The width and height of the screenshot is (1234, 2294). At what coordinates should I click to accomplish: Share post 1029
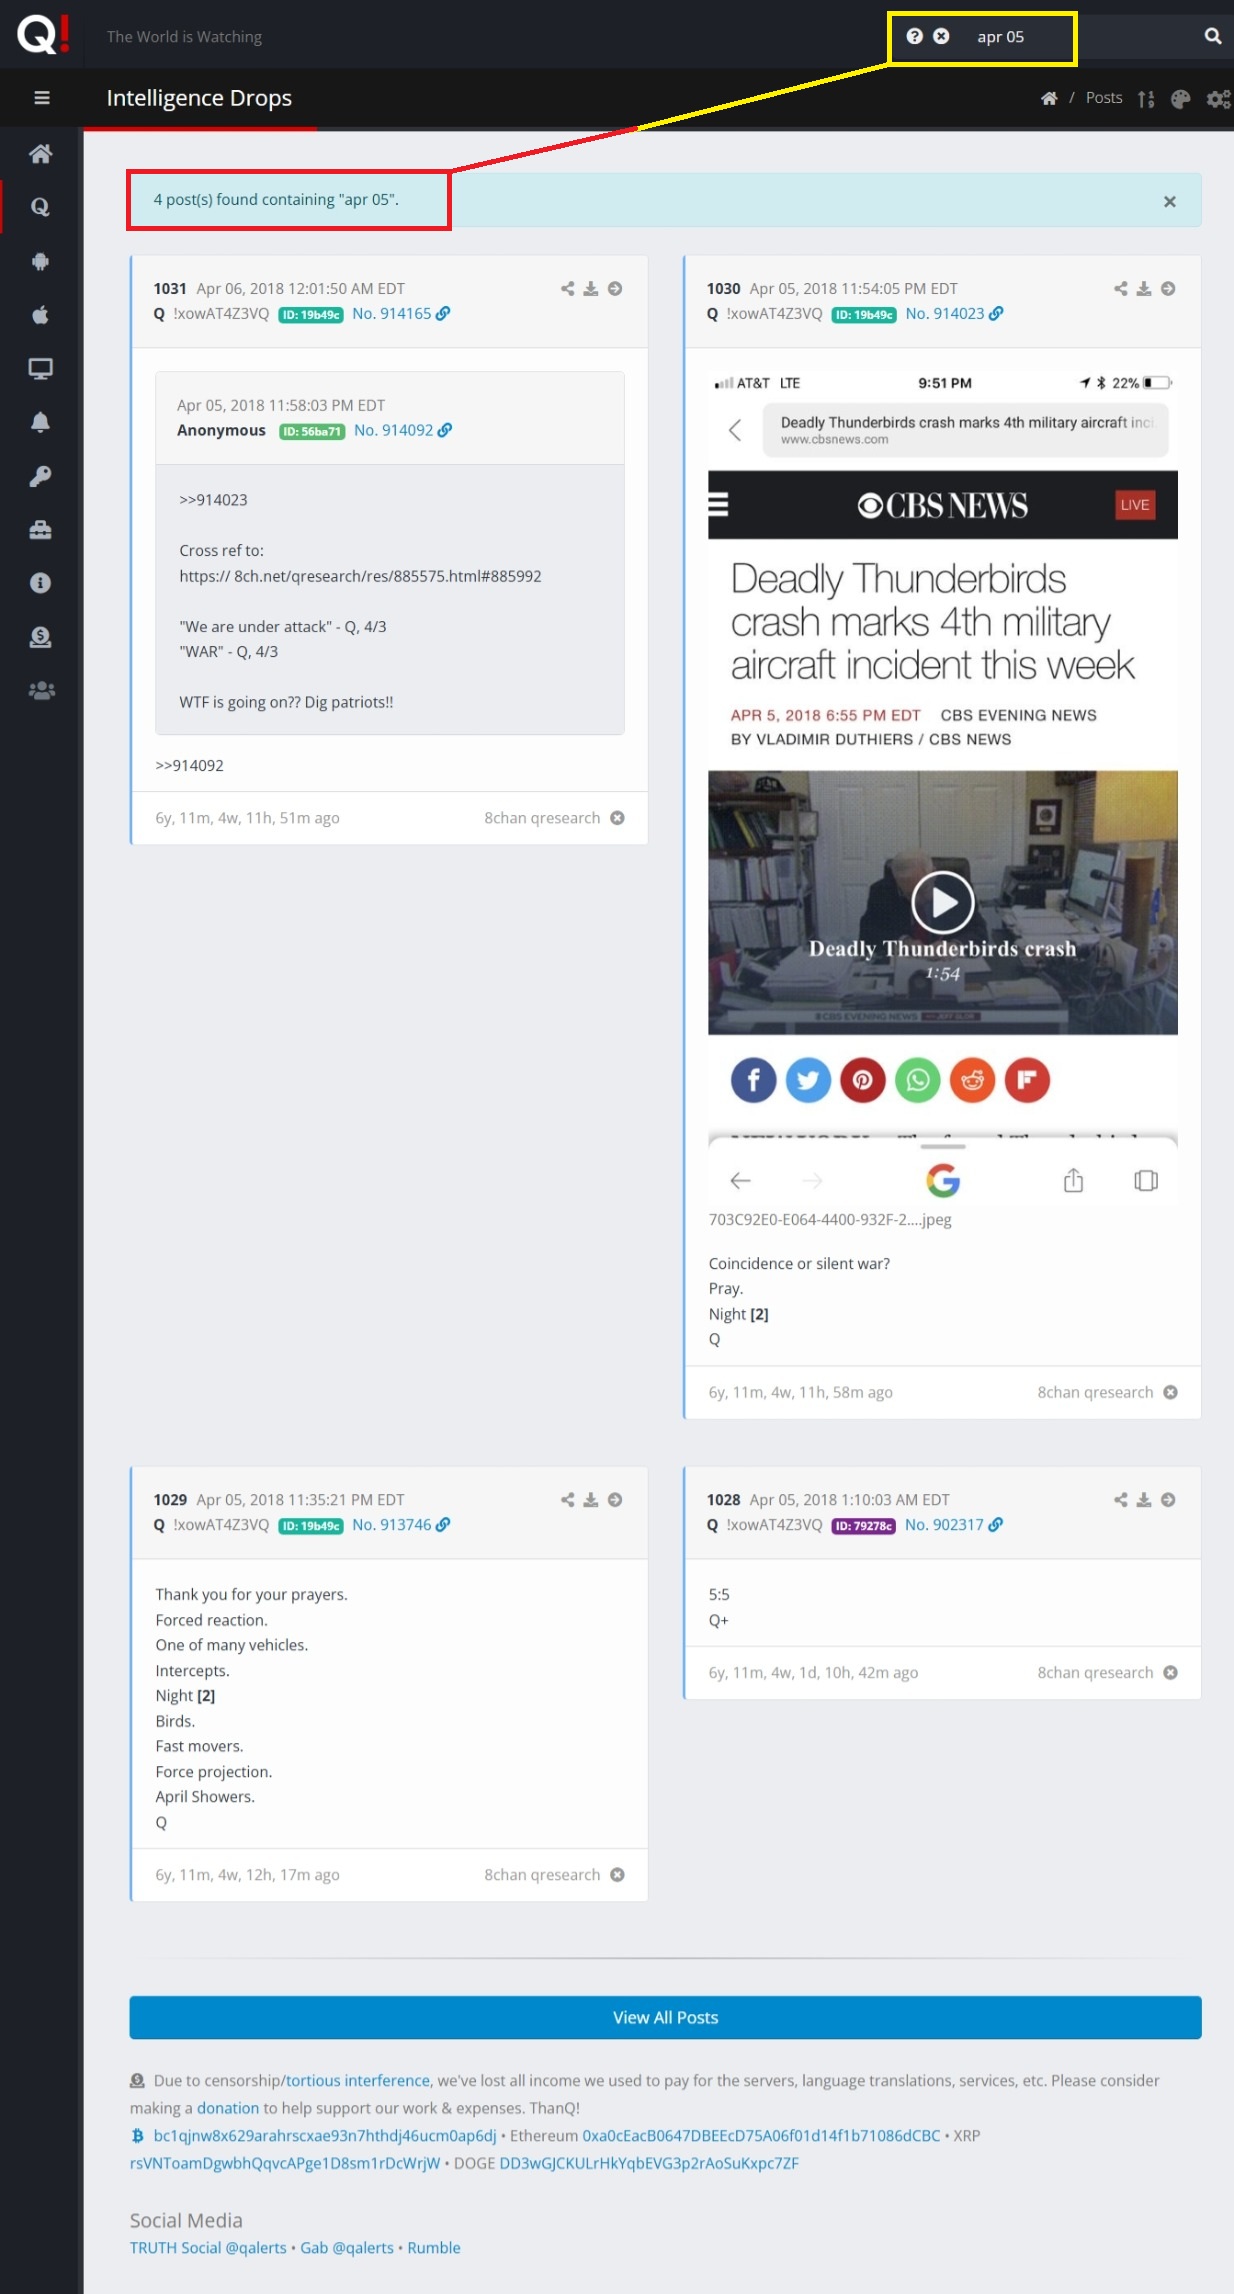568,1500
